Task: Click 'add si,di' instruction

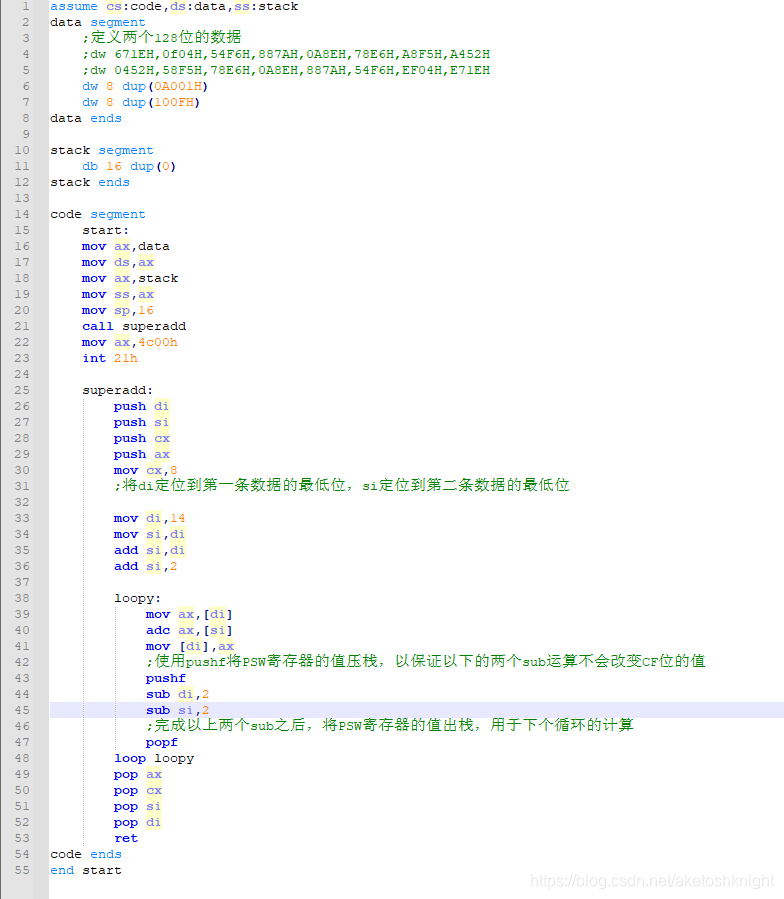Action: pos(149,551)
